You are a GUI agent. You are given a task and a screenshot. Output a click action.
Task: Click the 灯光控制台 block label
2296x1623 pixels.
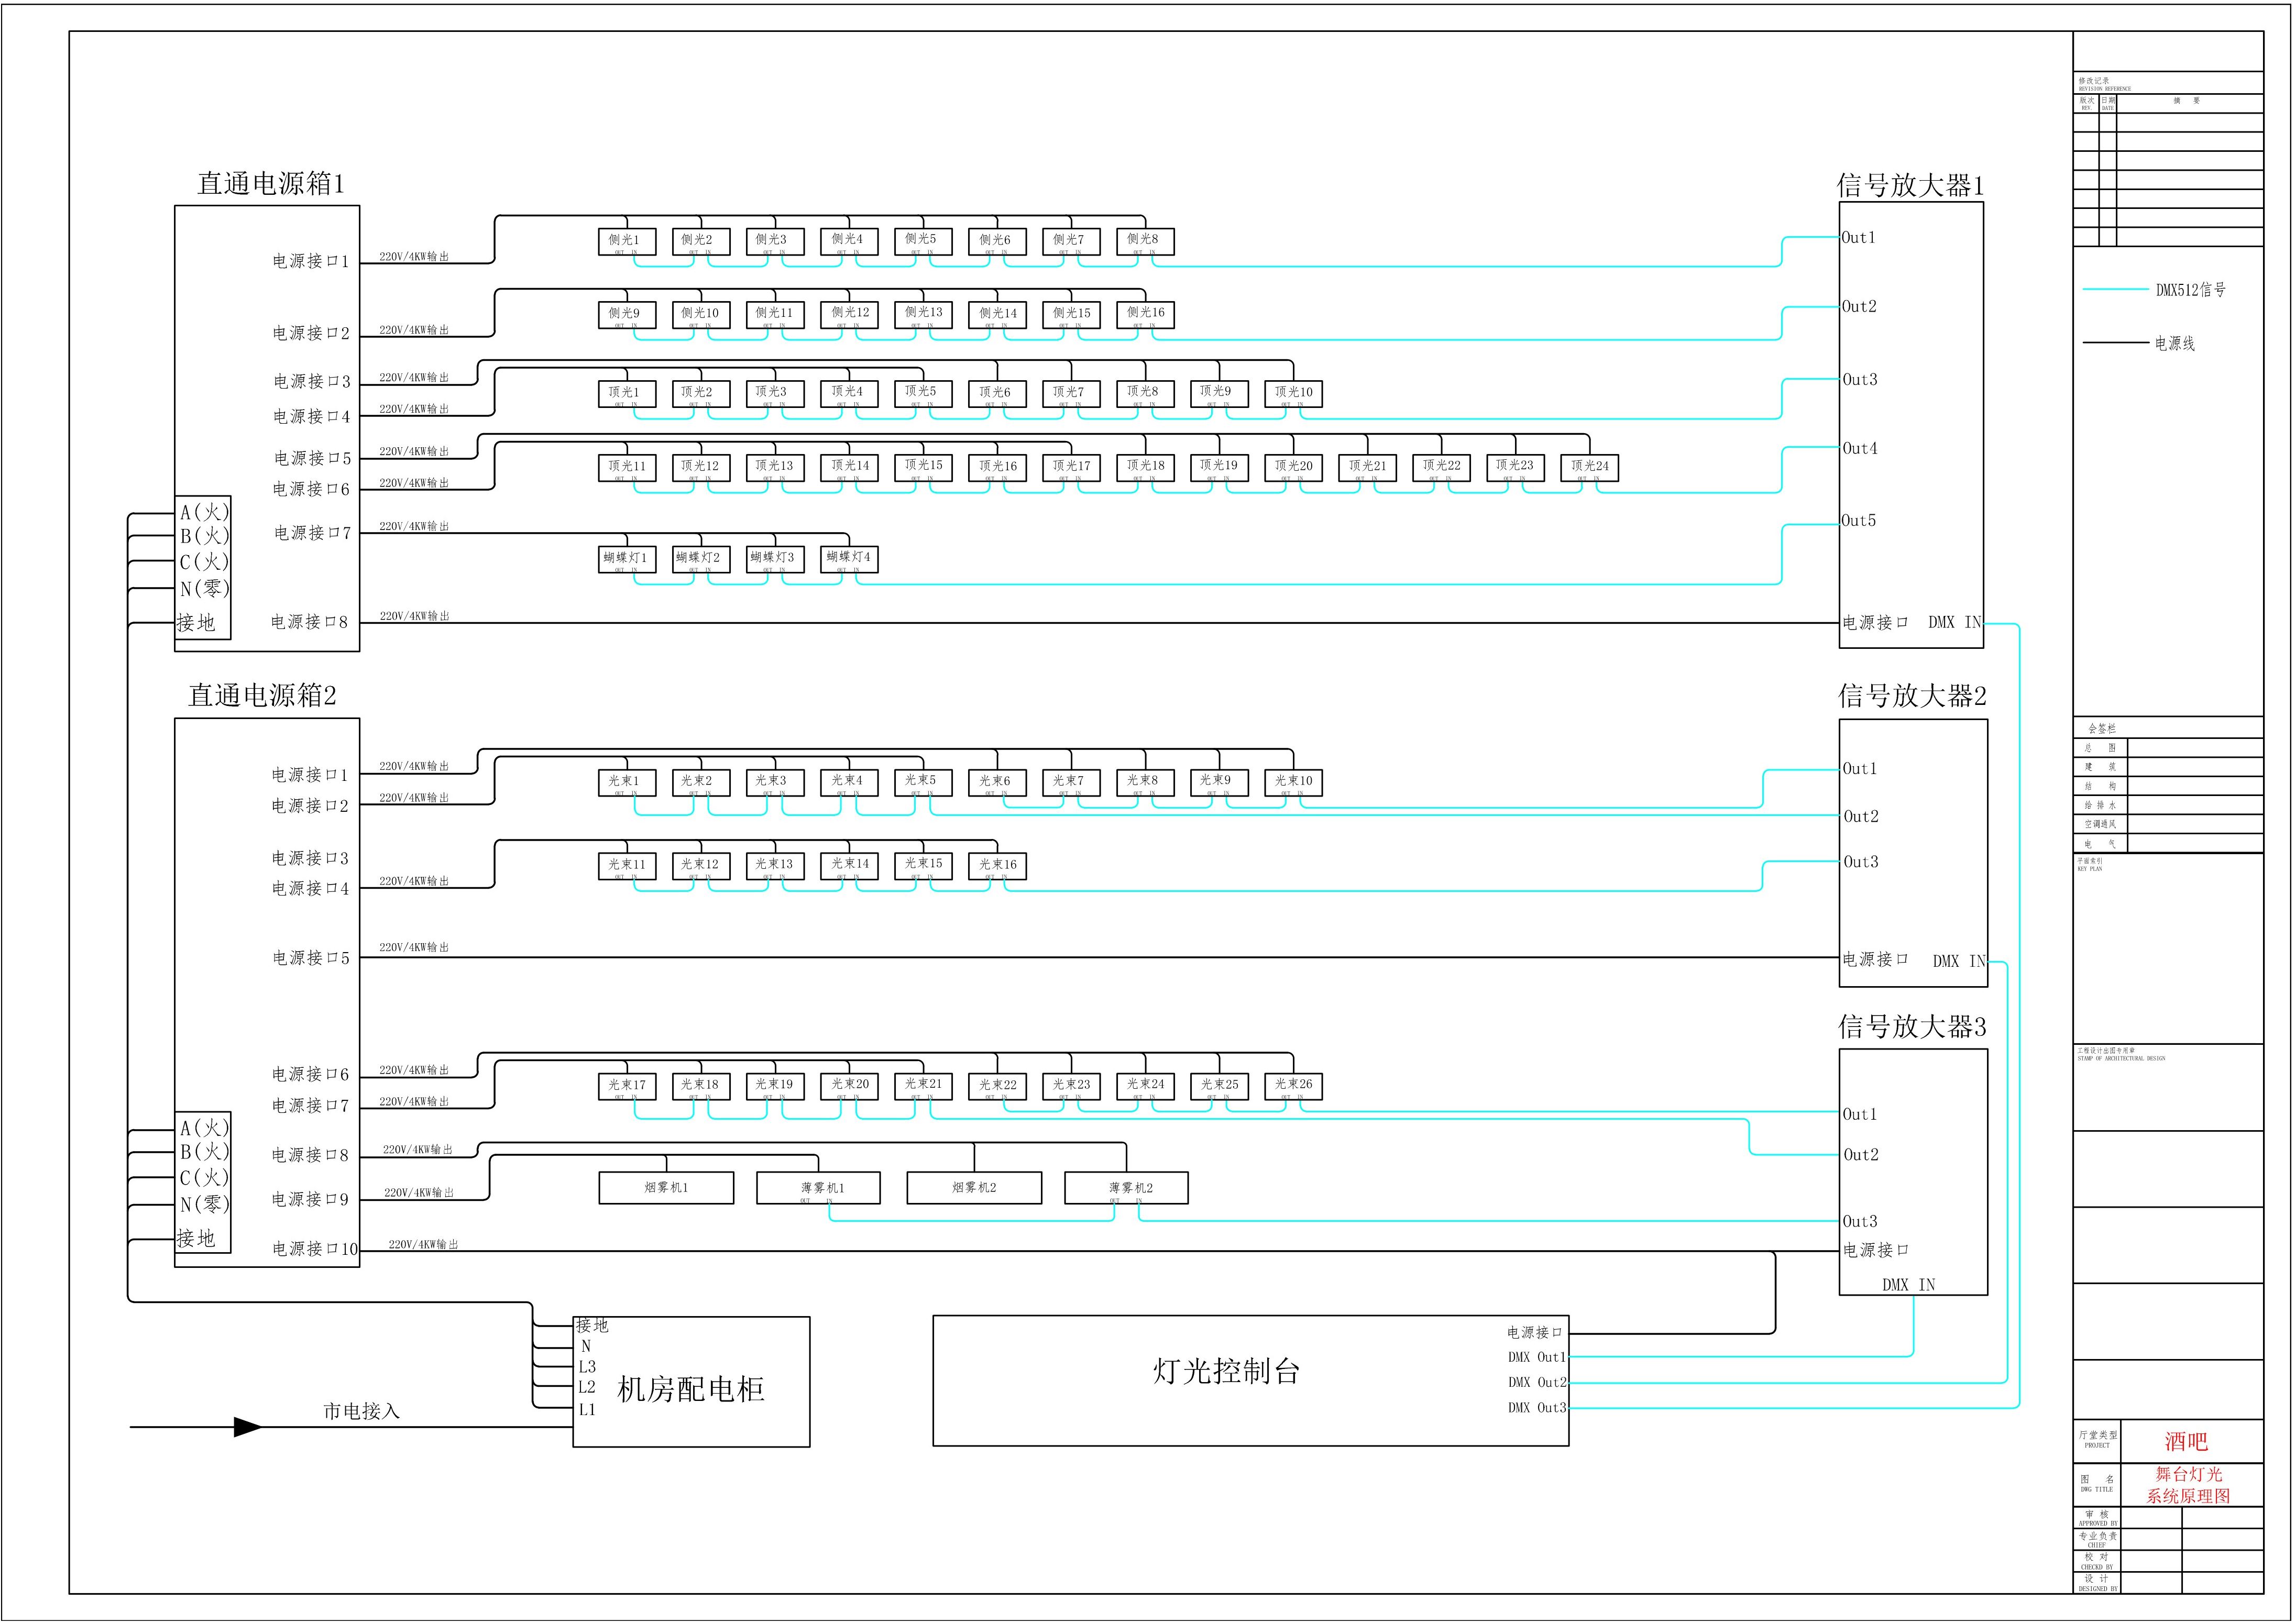tap(1226, 1371)
